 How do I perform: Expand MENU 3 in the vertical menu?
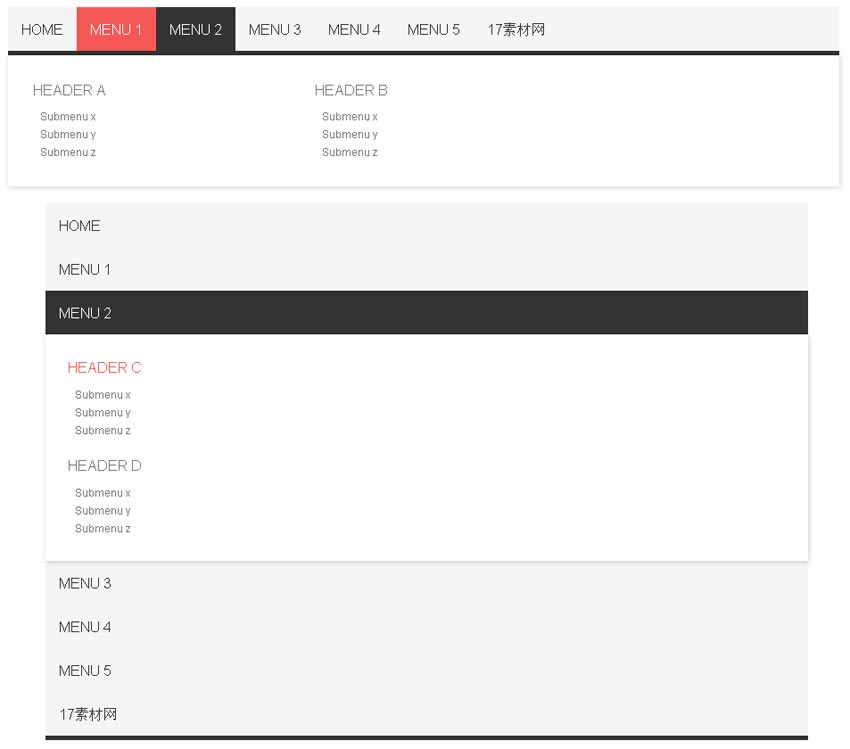[x=427, y=584]
